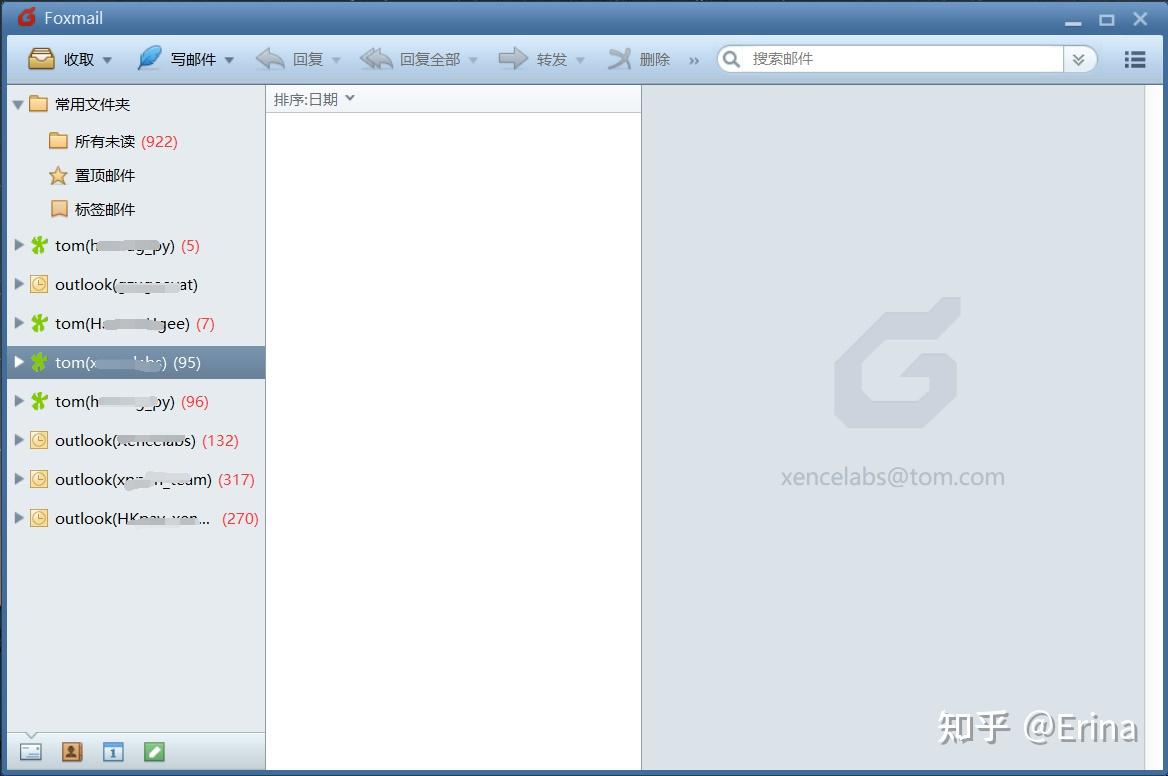This screenshot has width=1168, height=776.
Task: Click the 转发 forward icon
Action: pos(514,58)
